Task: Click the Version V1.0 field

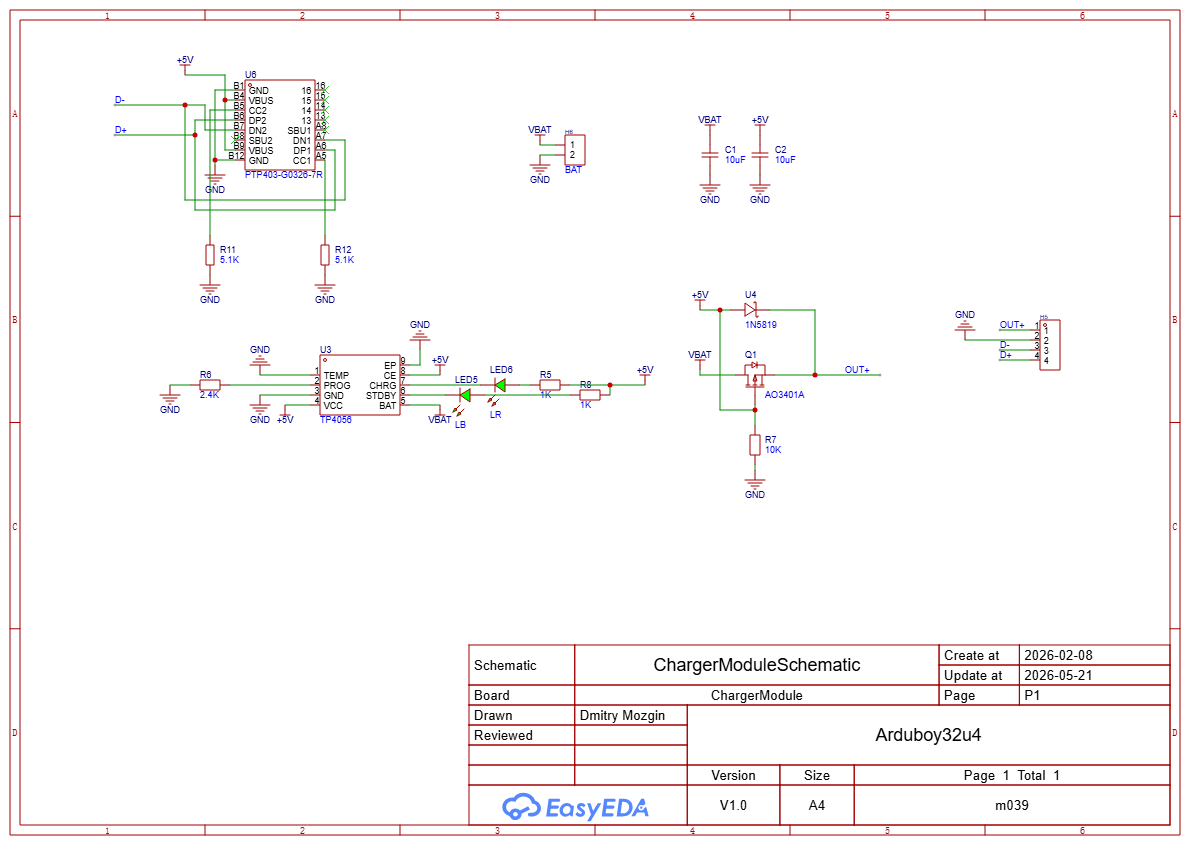Action: pos(733,806)
